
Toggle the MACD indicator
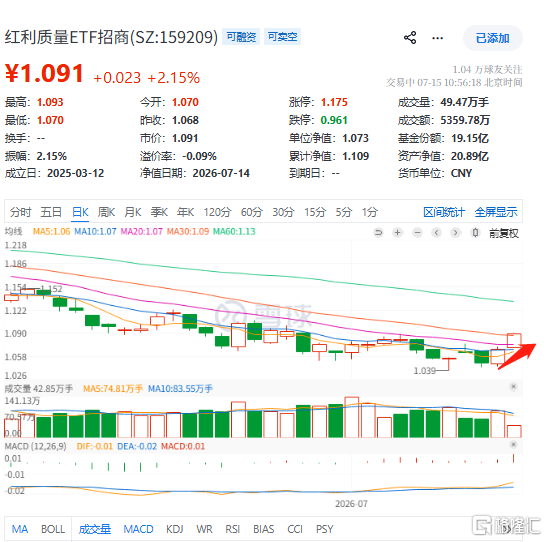138,529
